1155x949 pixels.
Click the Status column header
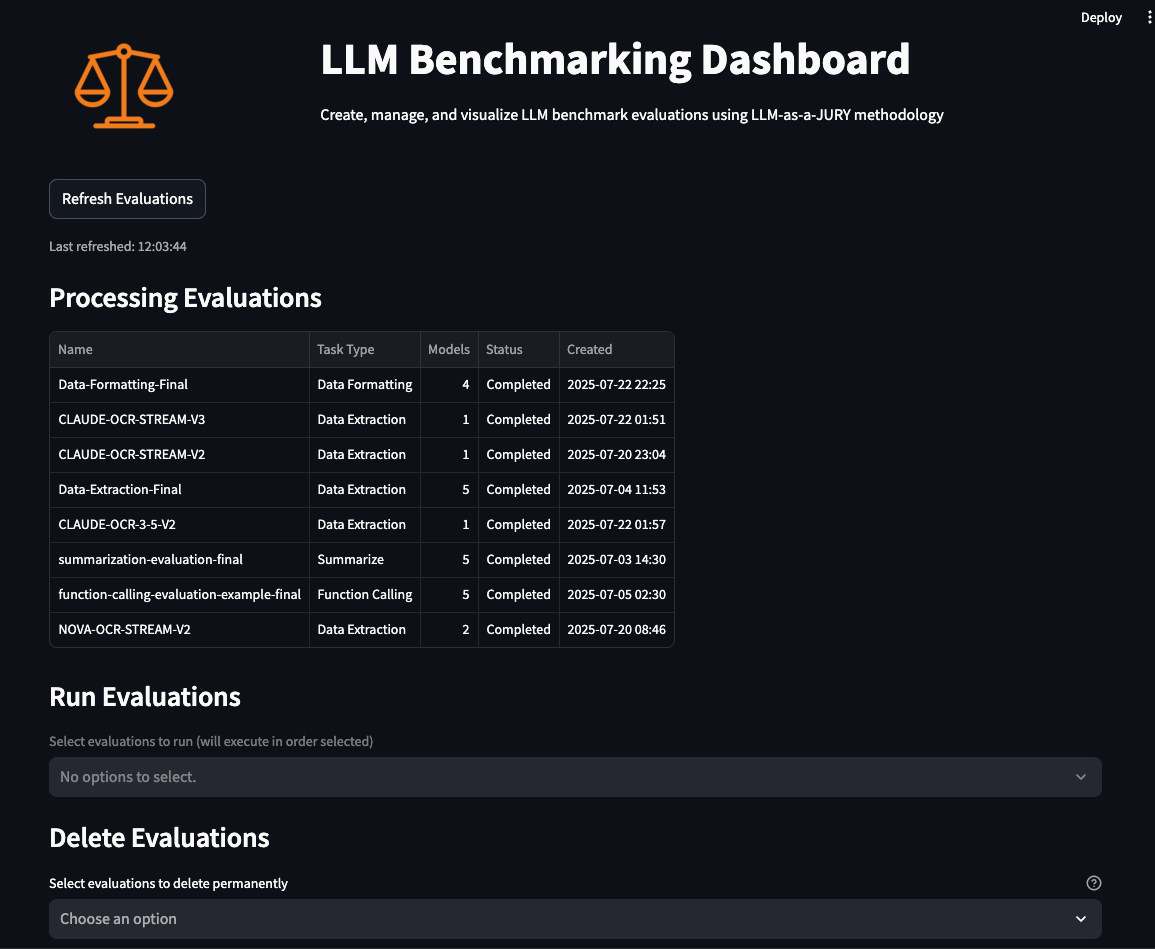pos(504,350)
